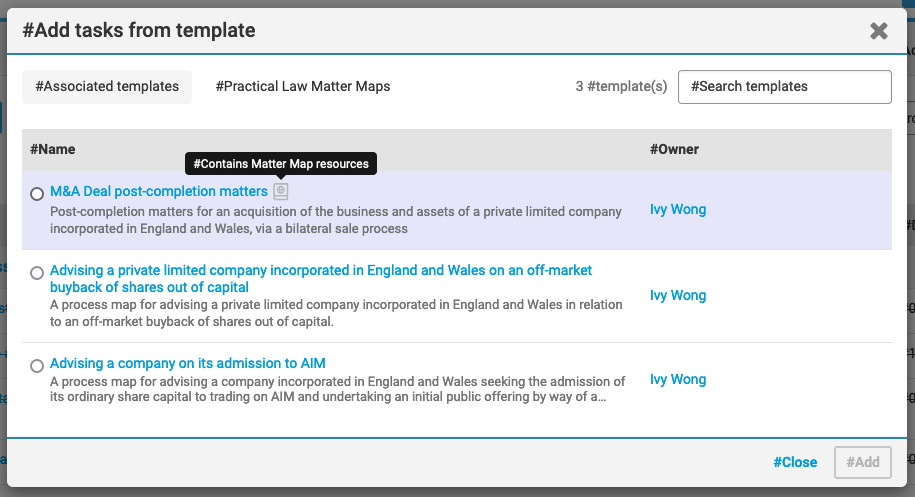Choose the off-market buyback of shares template radio
The image size is (915, 497).
[x=37, y=272]
